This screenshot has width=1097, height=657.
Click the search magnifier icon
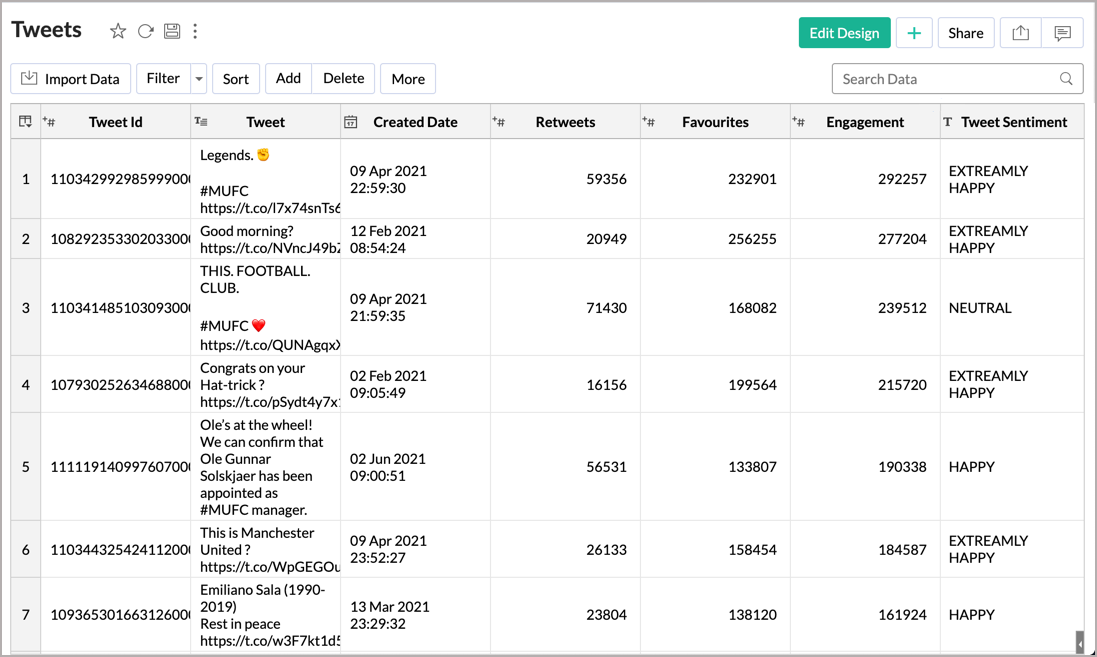point(1065,78)
